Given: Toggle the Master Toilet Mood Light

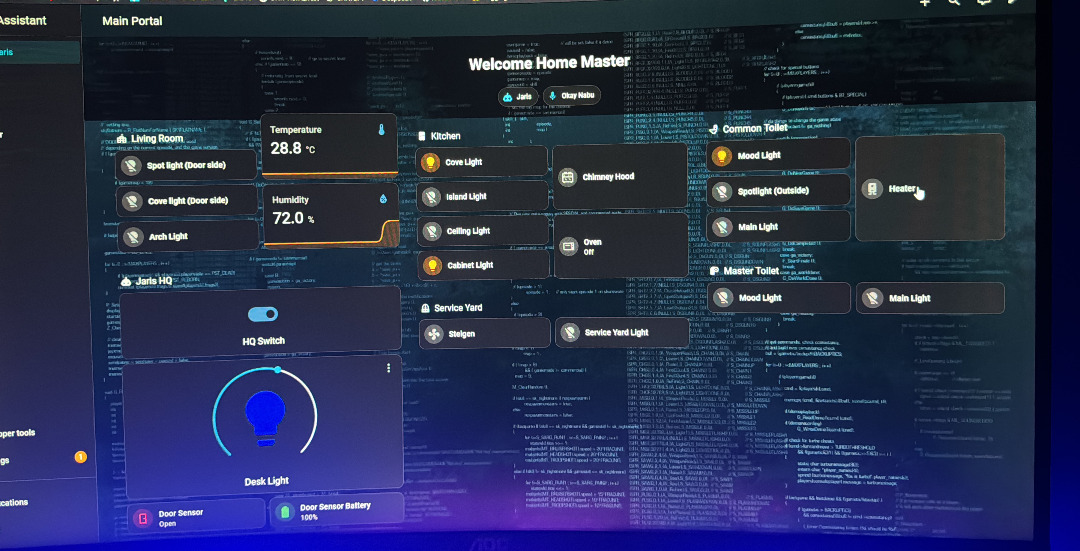Looking at the screenshot, I should click(x=779, y=298).
